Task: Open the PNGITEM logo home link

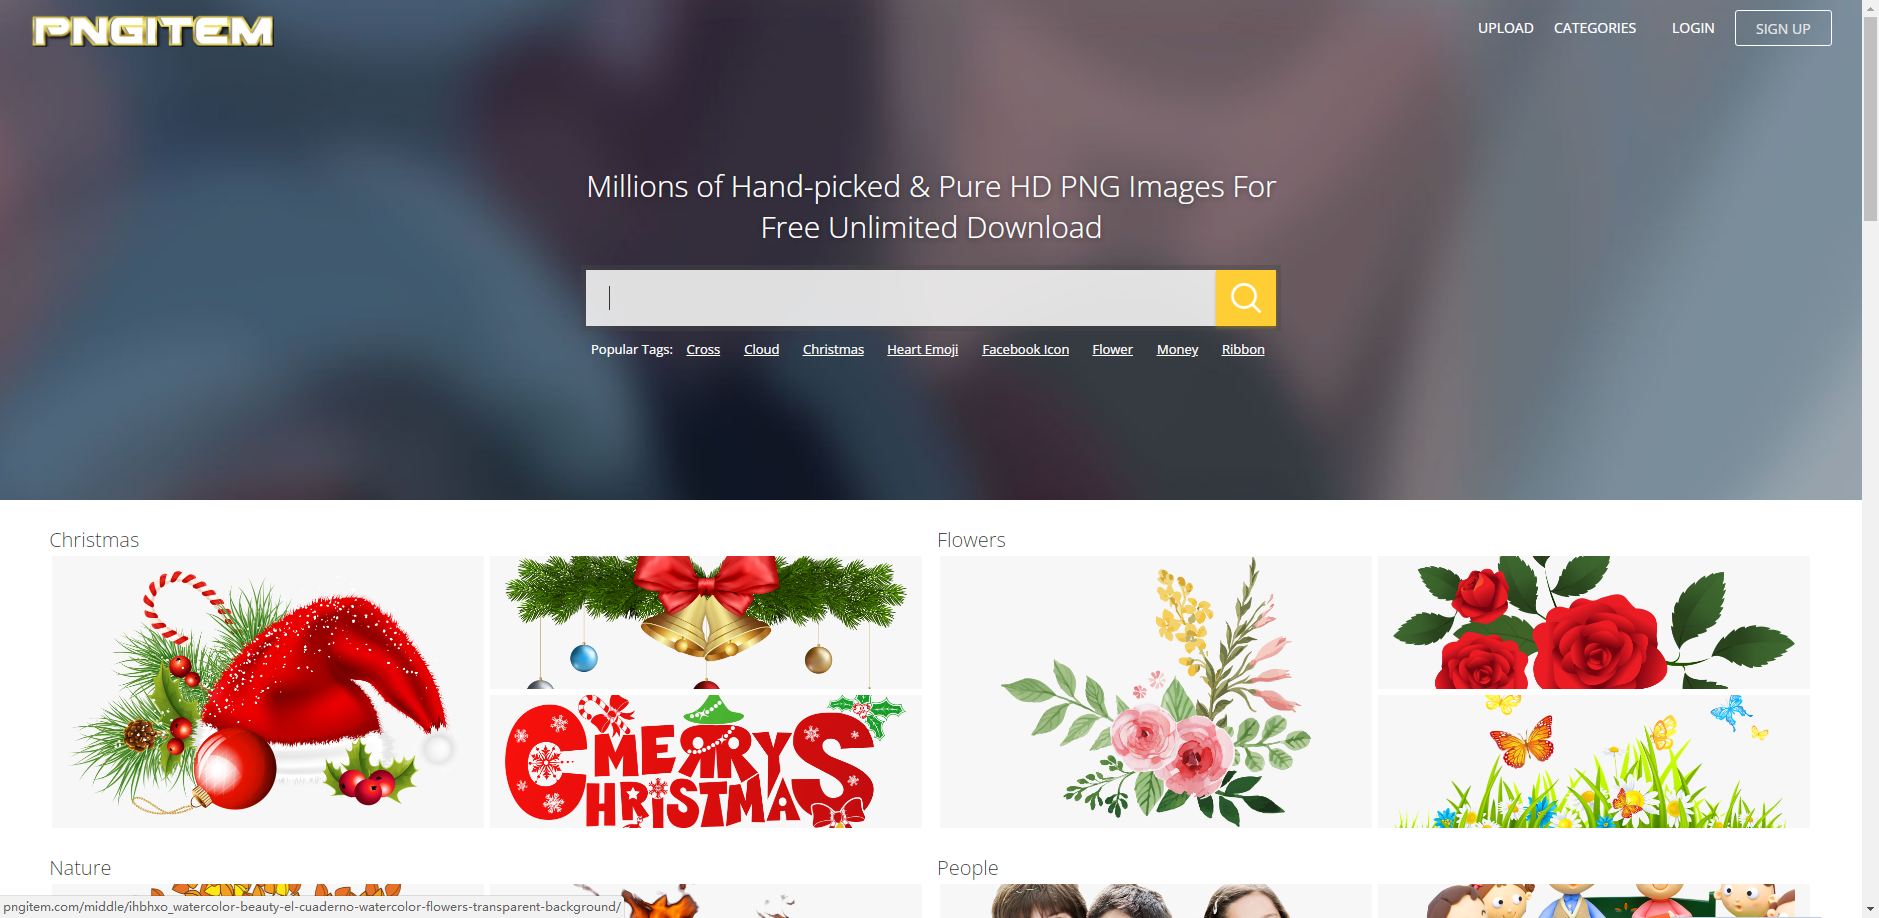Action: [153, 31]
